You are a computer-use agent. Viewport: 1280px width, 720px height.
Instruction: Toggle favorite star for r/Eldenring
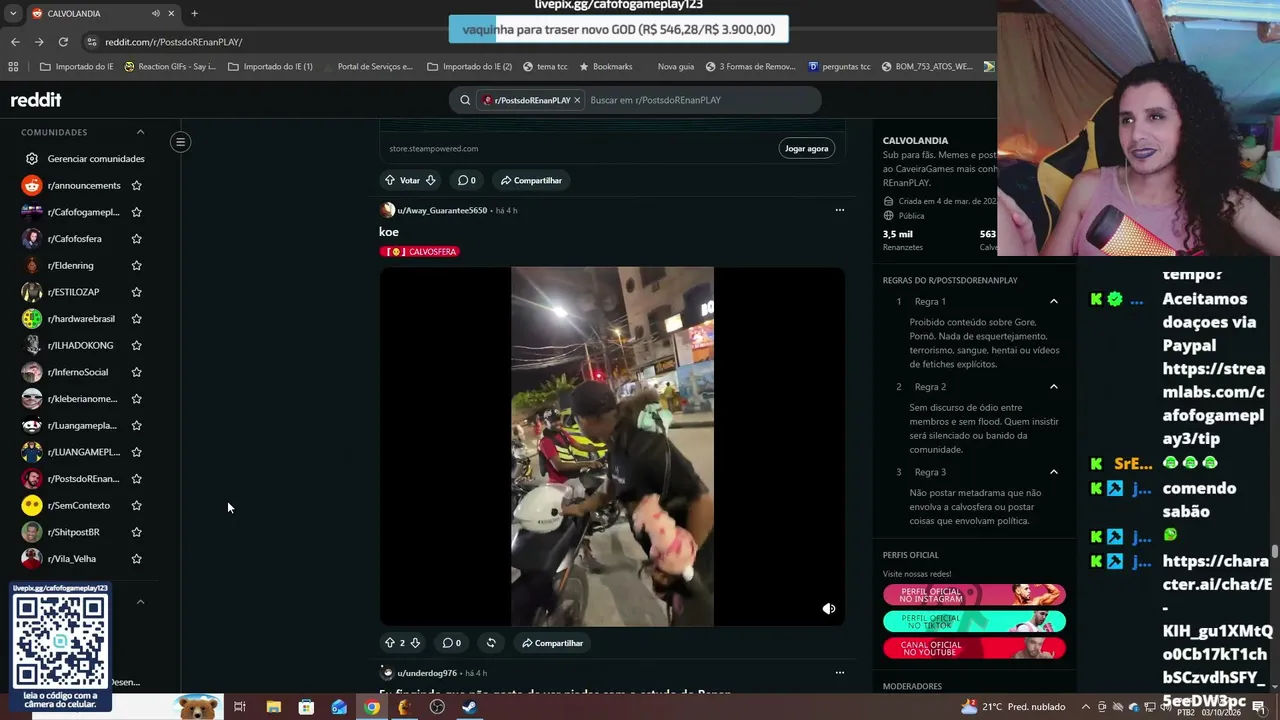tap(136, 266)
